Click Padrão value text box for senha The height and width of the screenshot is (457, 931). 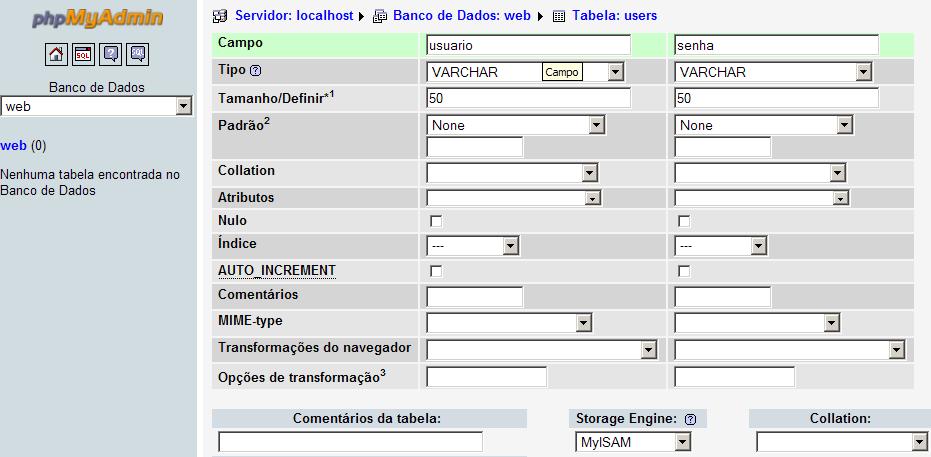click(723, 147)
